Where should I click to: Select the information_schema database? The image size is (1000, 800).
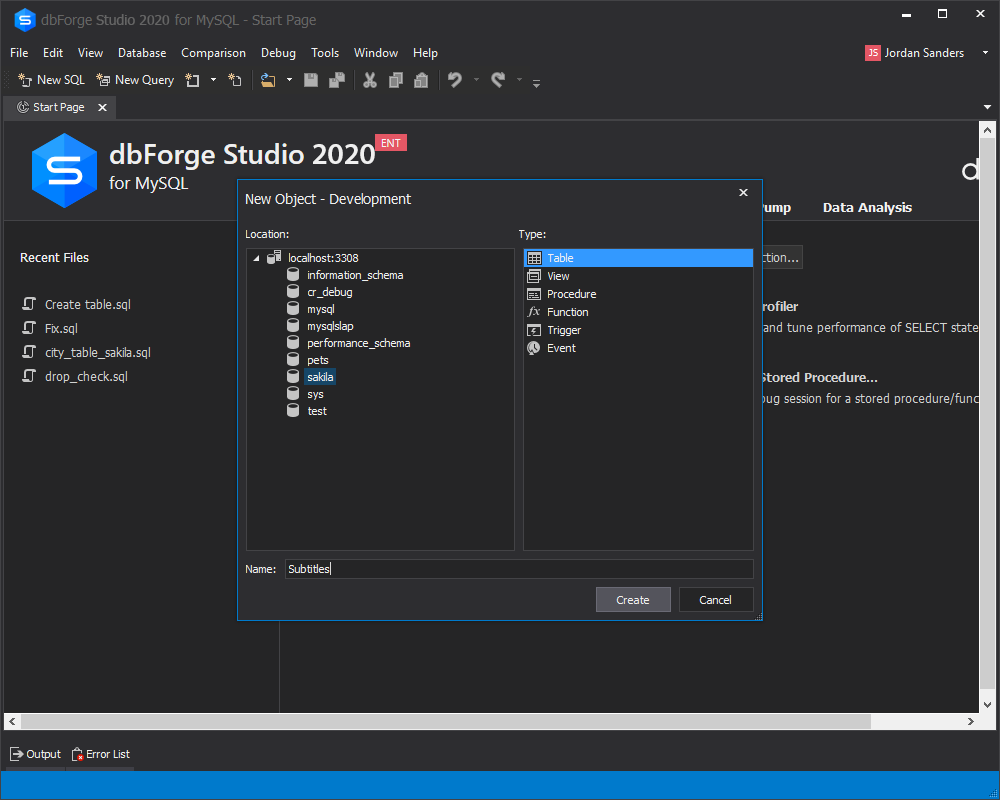click(x=355, y=275)
